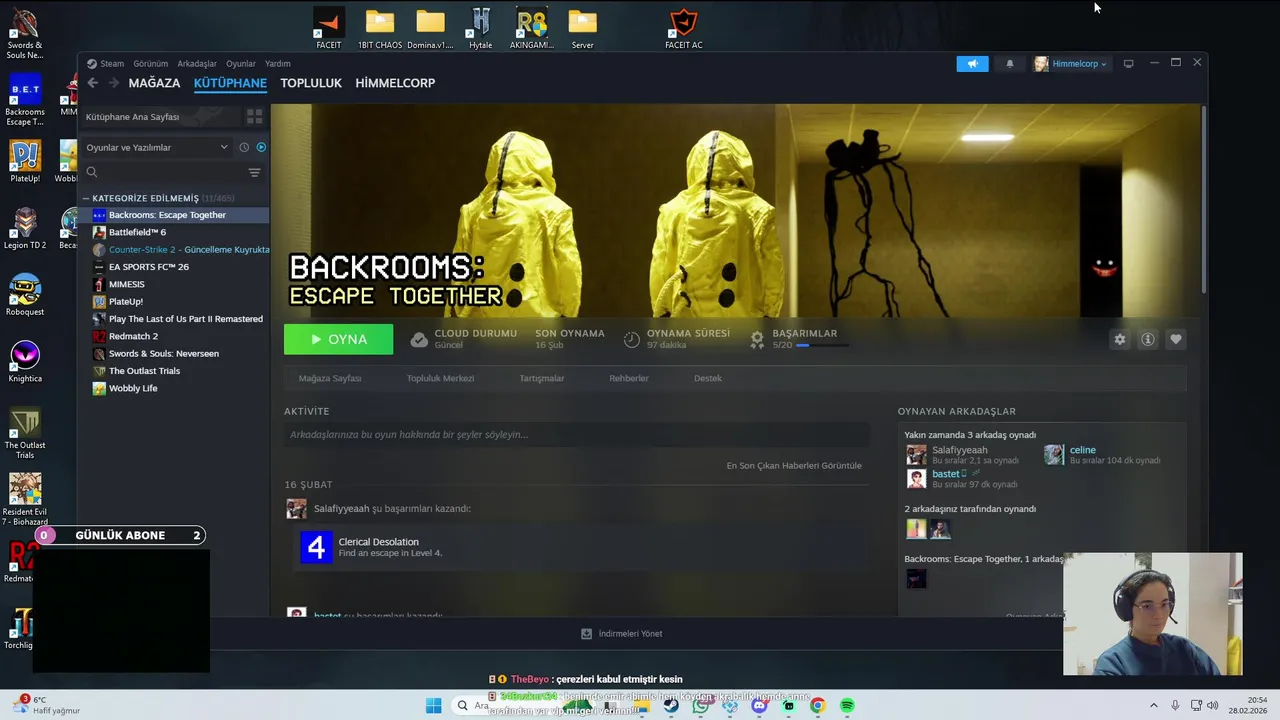Go to the KÜTÜPHANE tab
This screenshot has width=1280, height=720.
[230, 83]
